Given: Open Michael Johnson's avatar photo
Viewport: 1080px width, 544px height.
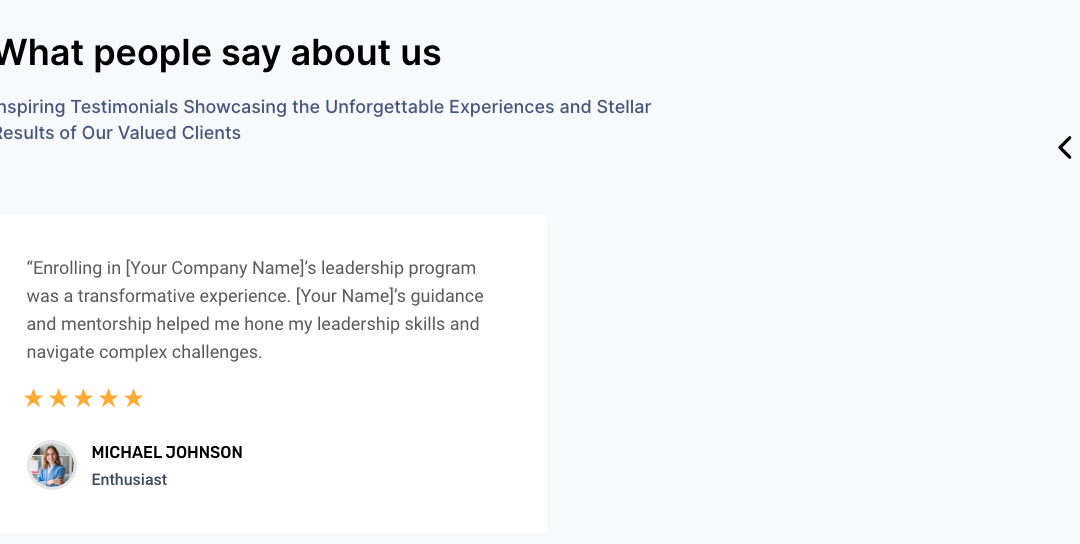Looking at the screenshot, I should click(52, 465).
